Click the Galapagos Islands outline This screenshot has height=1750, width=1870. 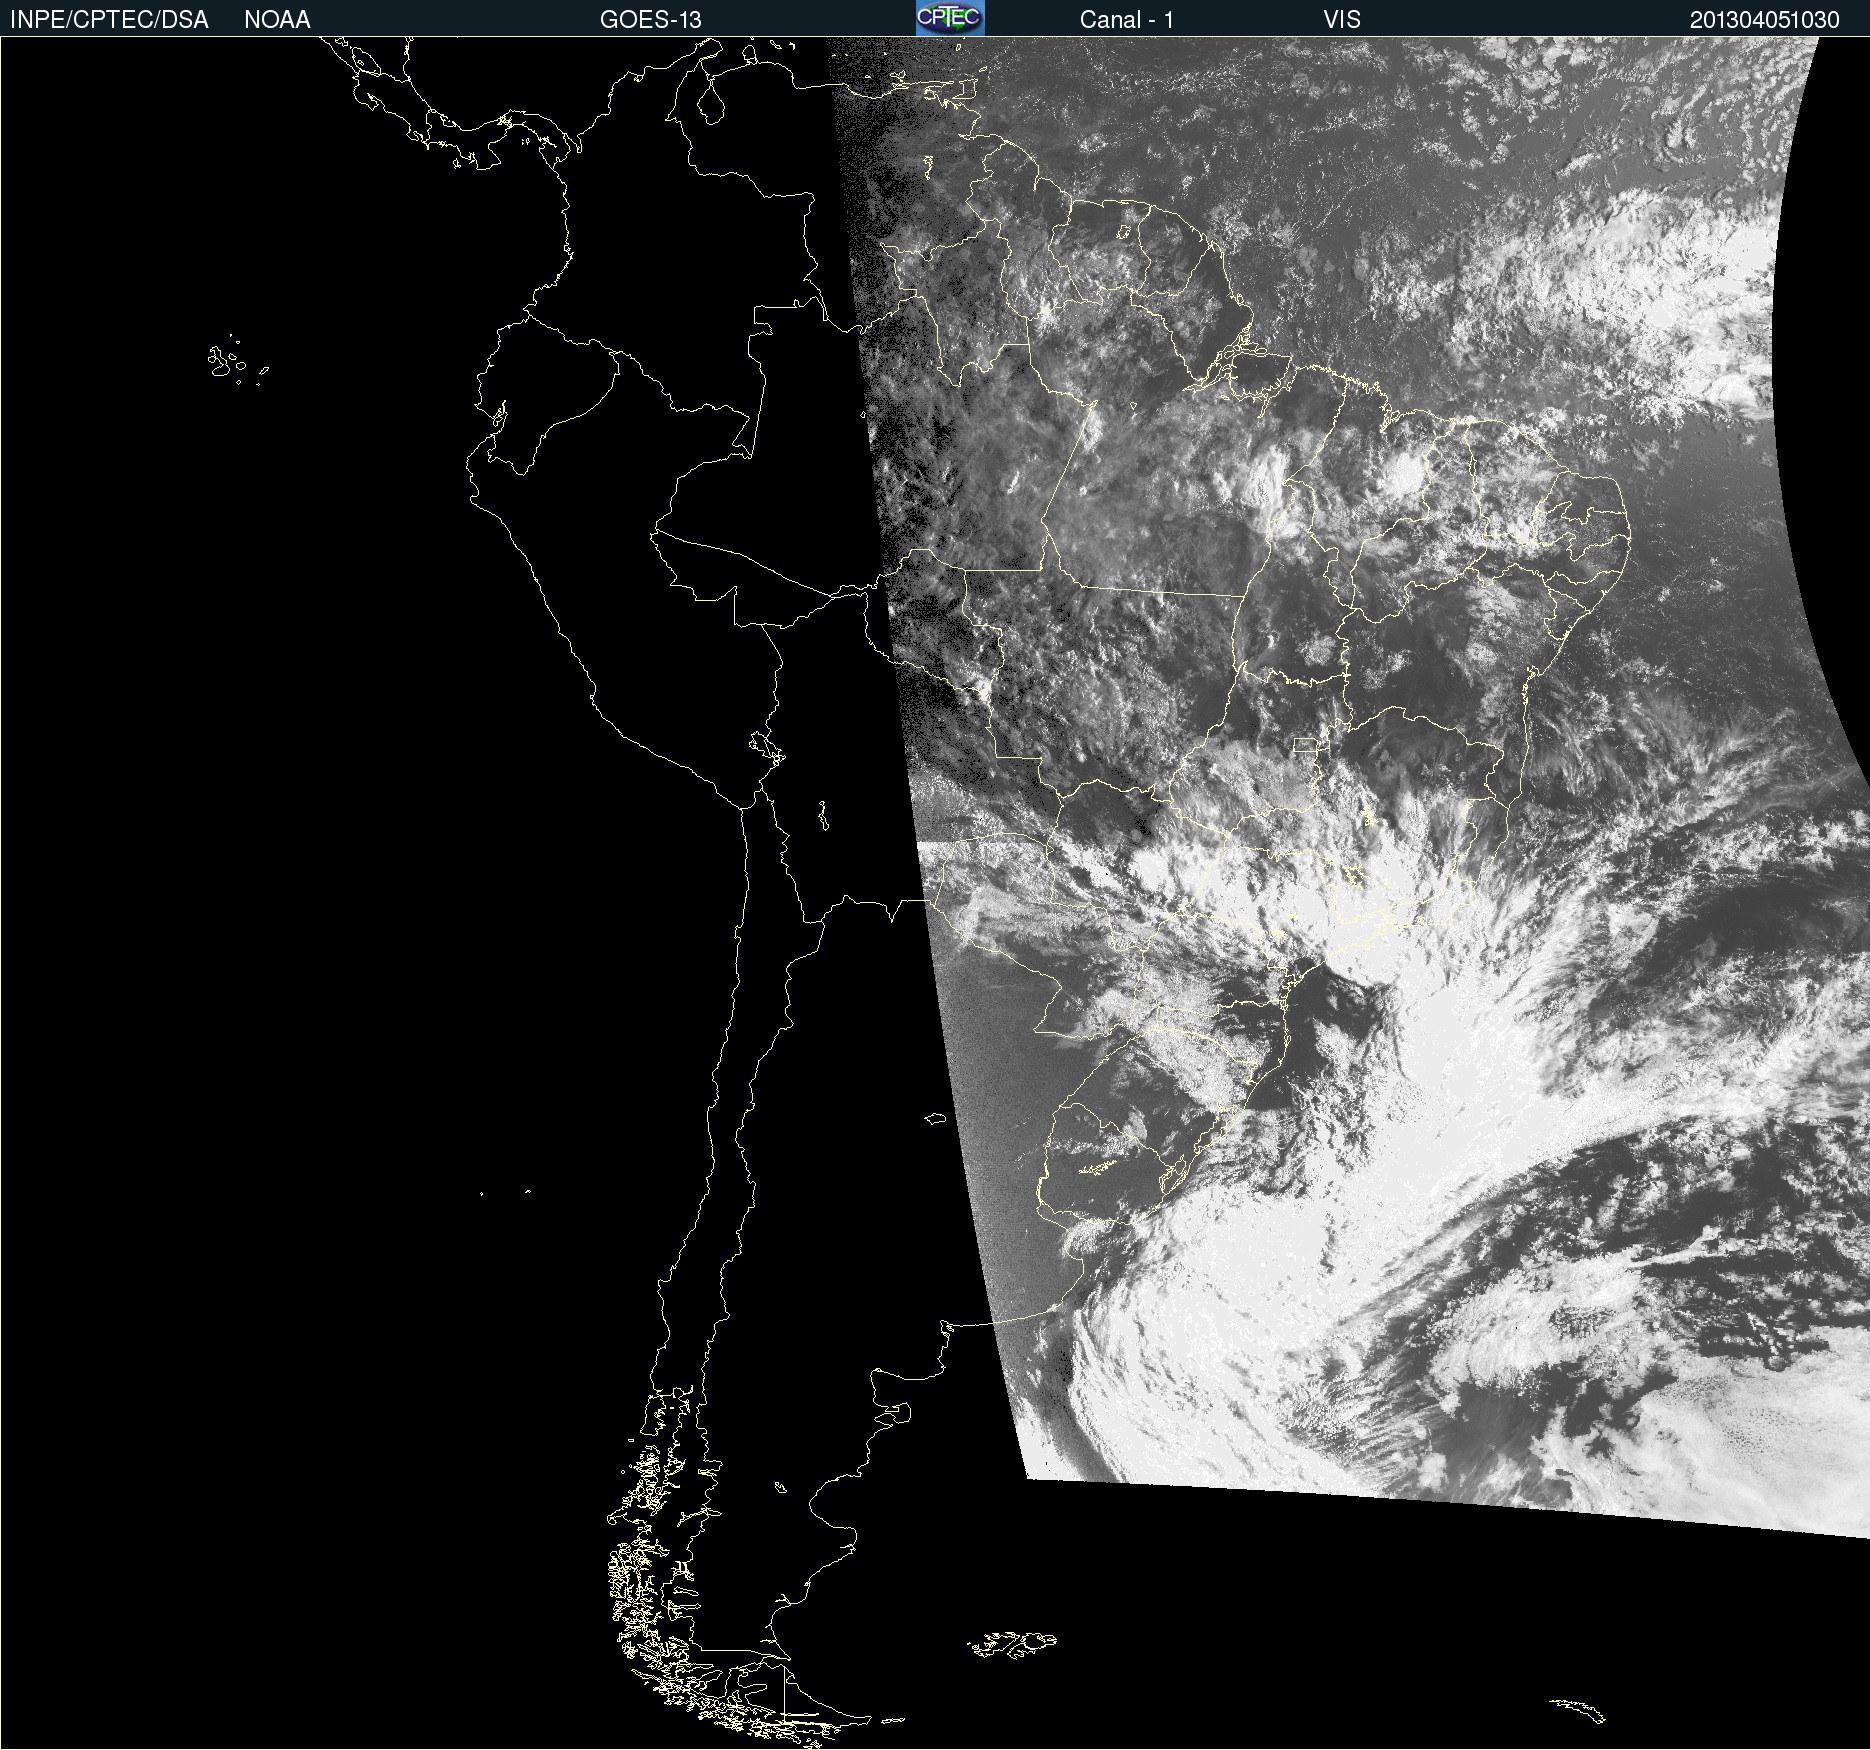pyautogui.click(x=238, y=361)
